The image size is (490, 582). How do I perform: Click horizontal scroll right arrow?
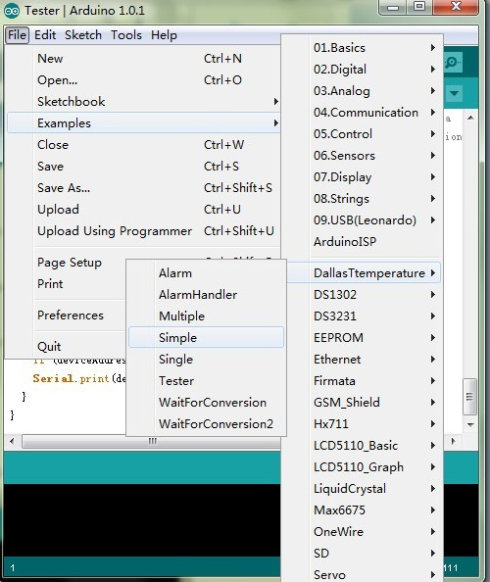click(453, 441)
